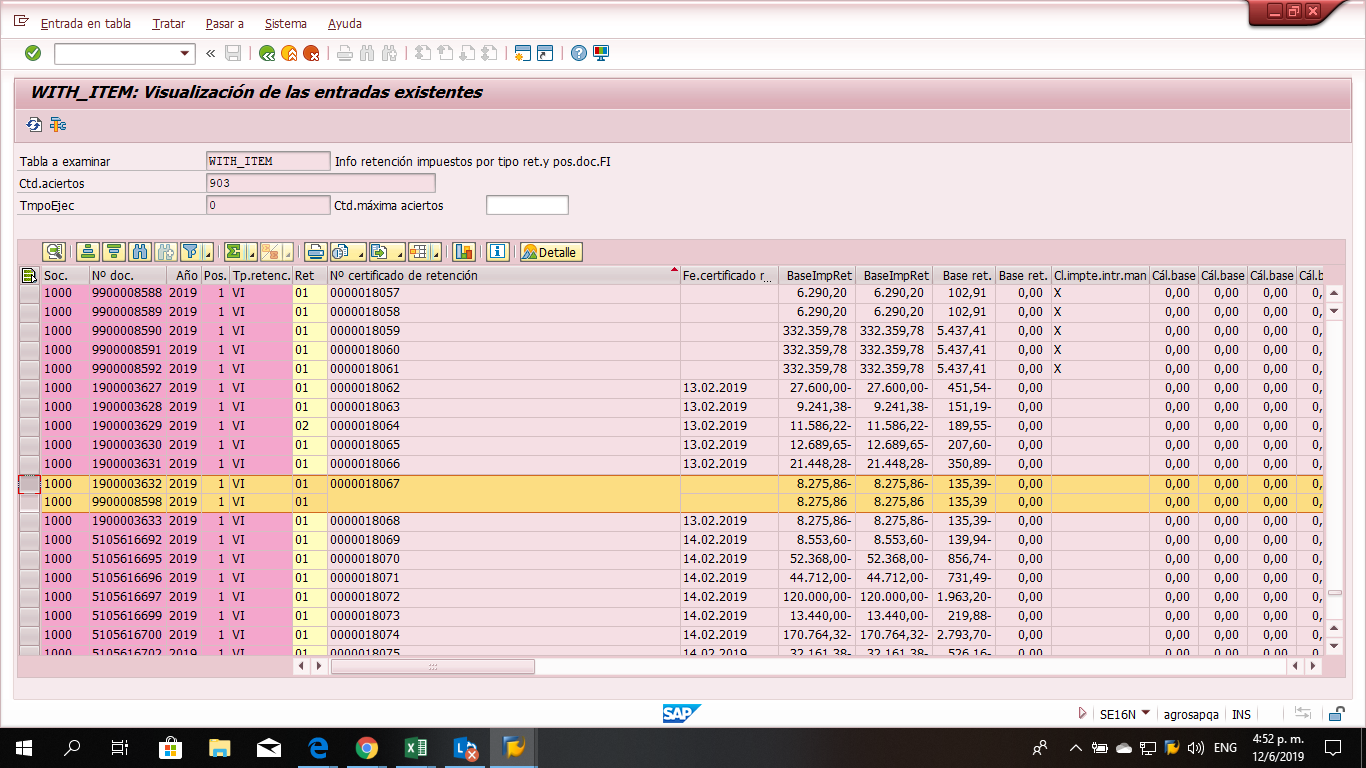
Task: Sort descending in grid toolbar
Action: coord(114,252)
